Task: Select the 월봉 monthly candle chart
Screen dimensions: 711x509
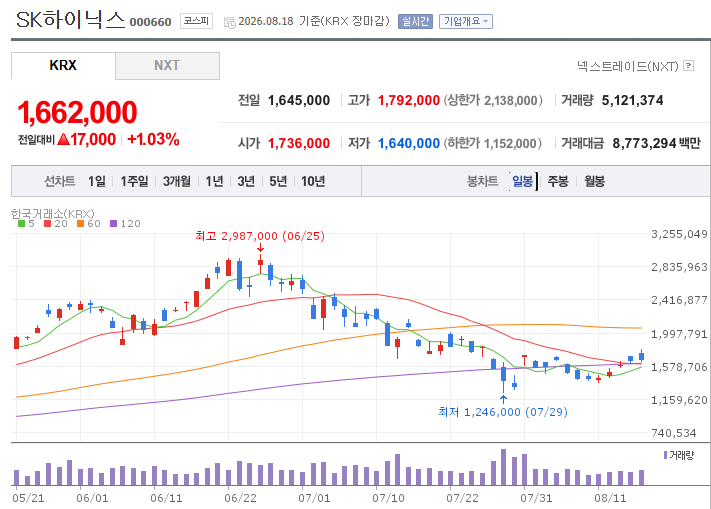Action: (594, 181)
